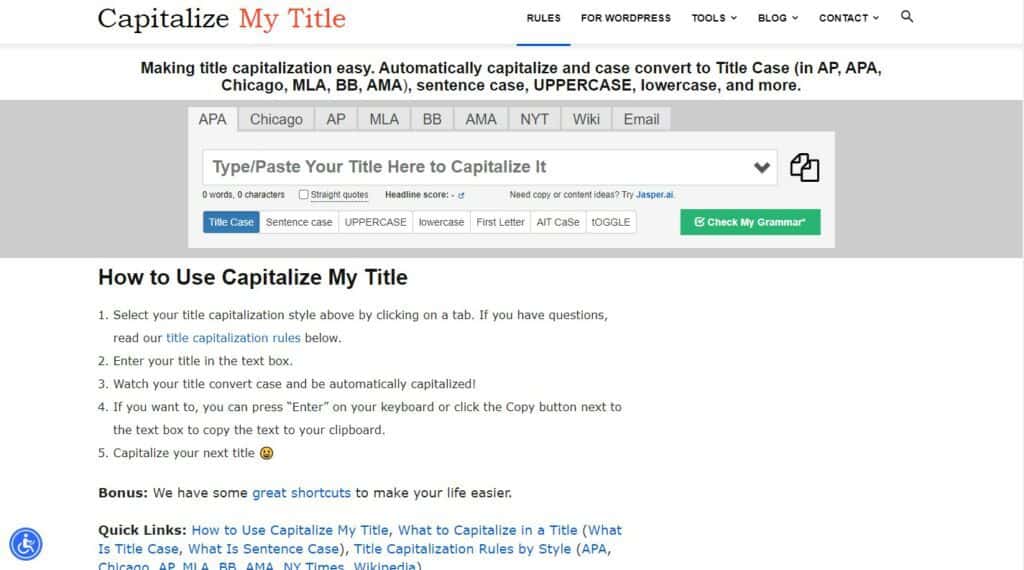Select the AMA style tab
The height and width of the screenshot is (570, 1024).
pyautogui.click(x=481, y=119)
